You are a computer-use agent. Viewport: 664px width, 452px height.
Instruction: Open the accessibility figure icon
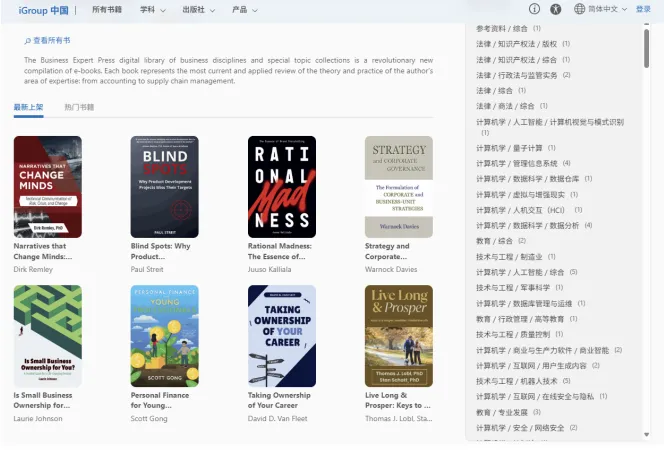click(556, 9)
